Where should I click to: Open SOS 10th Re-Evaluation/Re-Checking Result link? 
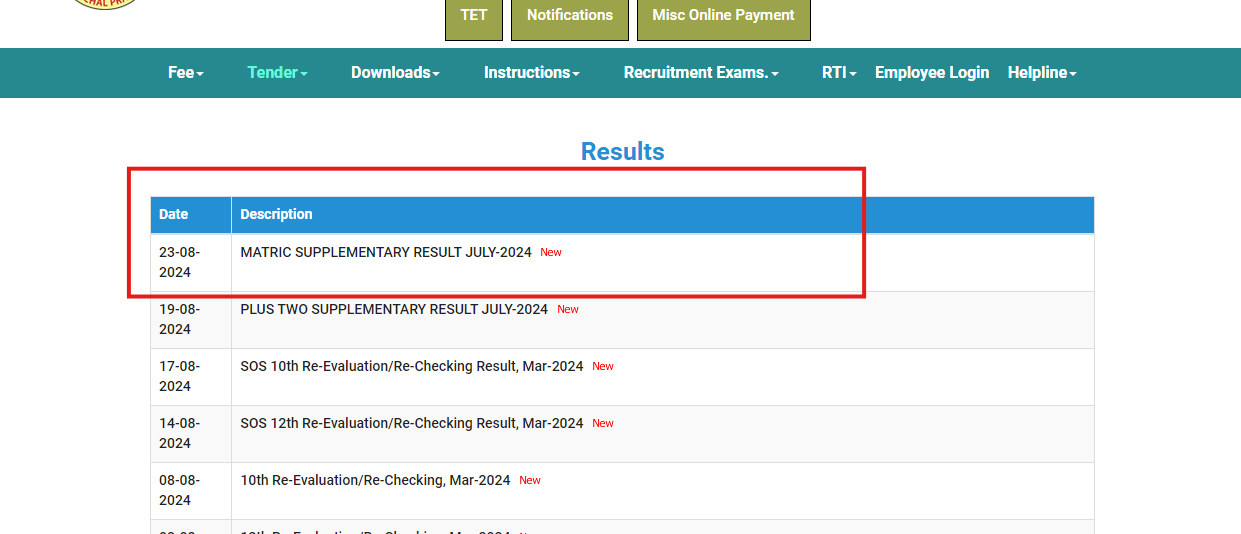[x=412, y=366]
